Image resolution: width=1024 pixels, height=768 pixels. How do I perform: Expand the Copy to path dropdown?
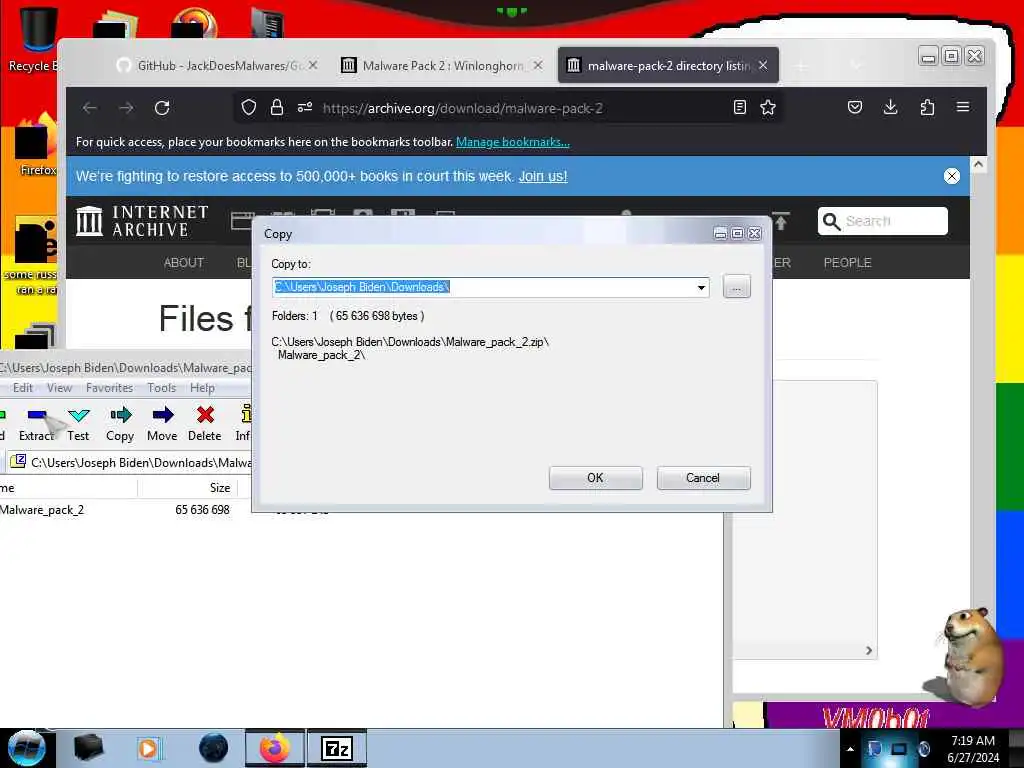pyautogui.click(x=701, y=287)
